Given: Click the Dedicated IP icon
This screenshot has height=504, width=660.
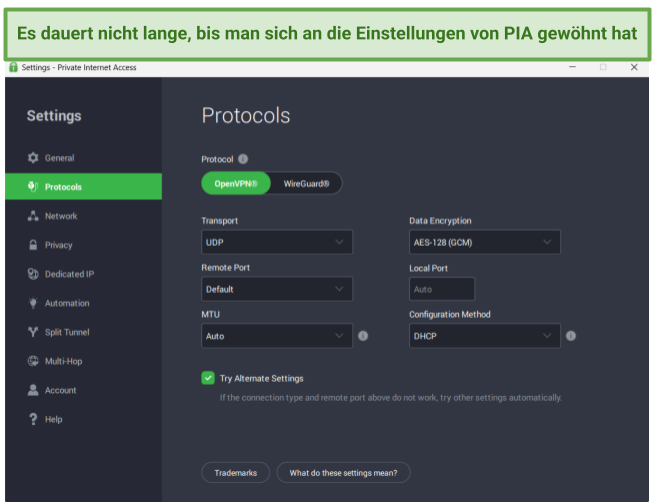Looking at the screenshot, I should (x=33, y=274).
